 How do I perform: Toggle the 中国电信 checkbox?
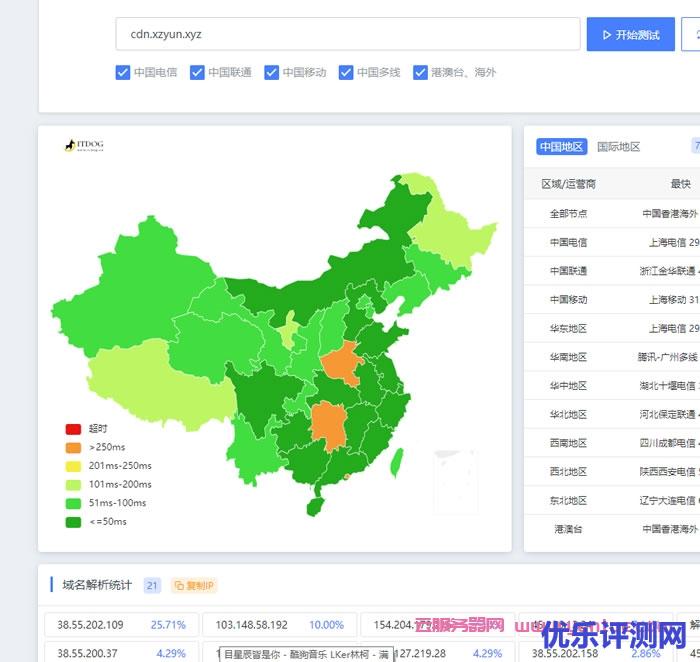[x=123, y=72]
